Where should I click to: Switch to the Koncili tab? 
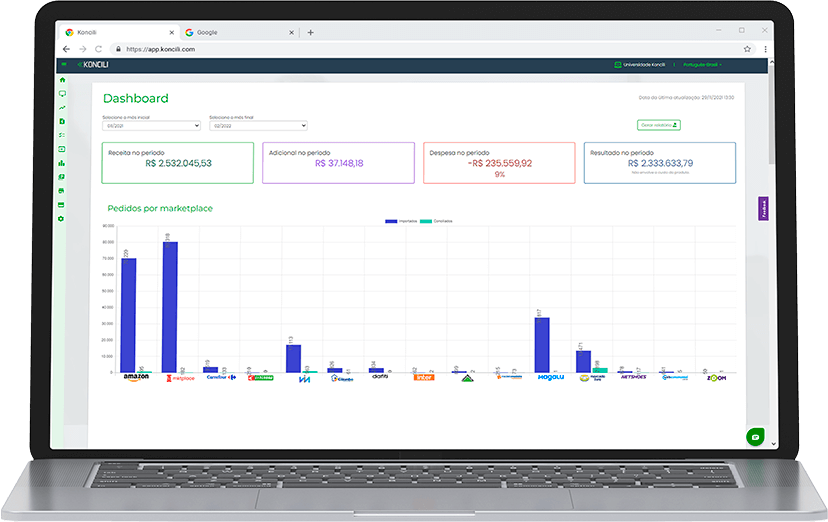(x=119, y=33)
